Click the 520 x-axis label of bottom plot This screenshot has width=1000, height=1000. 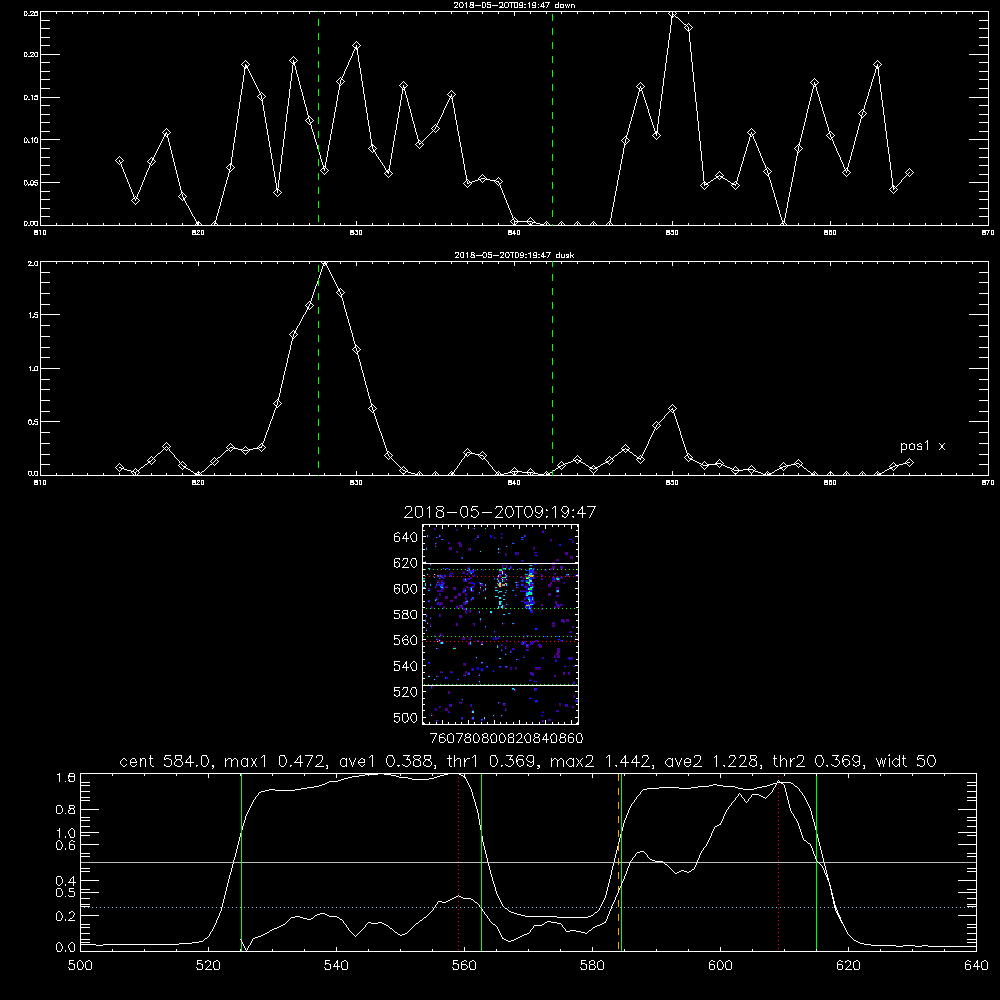pyautogui.click(x=208, y=966)
